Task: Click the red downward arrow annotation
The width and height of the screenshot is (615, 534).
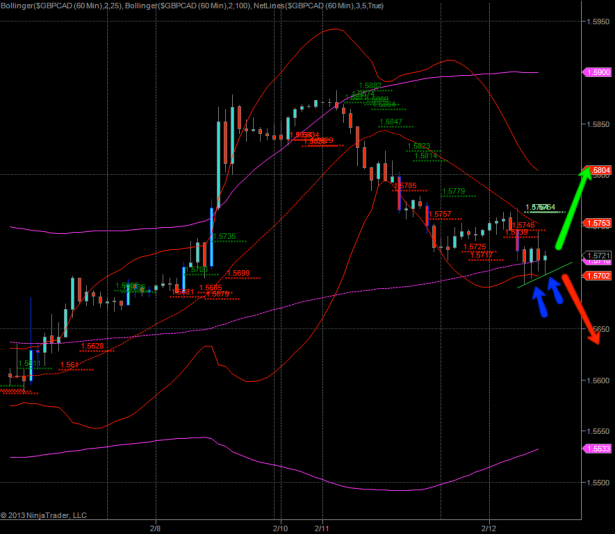Action: (x=582, y=308)
